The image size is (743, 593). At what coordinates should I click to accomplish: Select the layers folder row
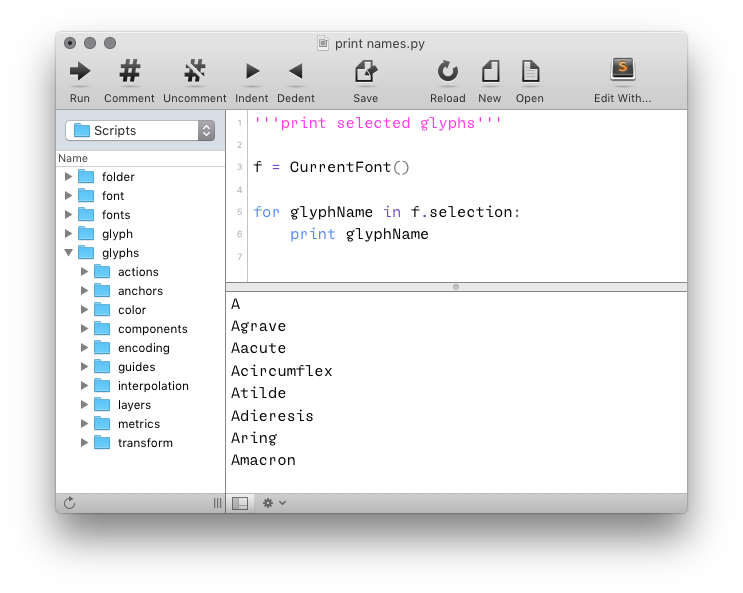pos(140,404)
